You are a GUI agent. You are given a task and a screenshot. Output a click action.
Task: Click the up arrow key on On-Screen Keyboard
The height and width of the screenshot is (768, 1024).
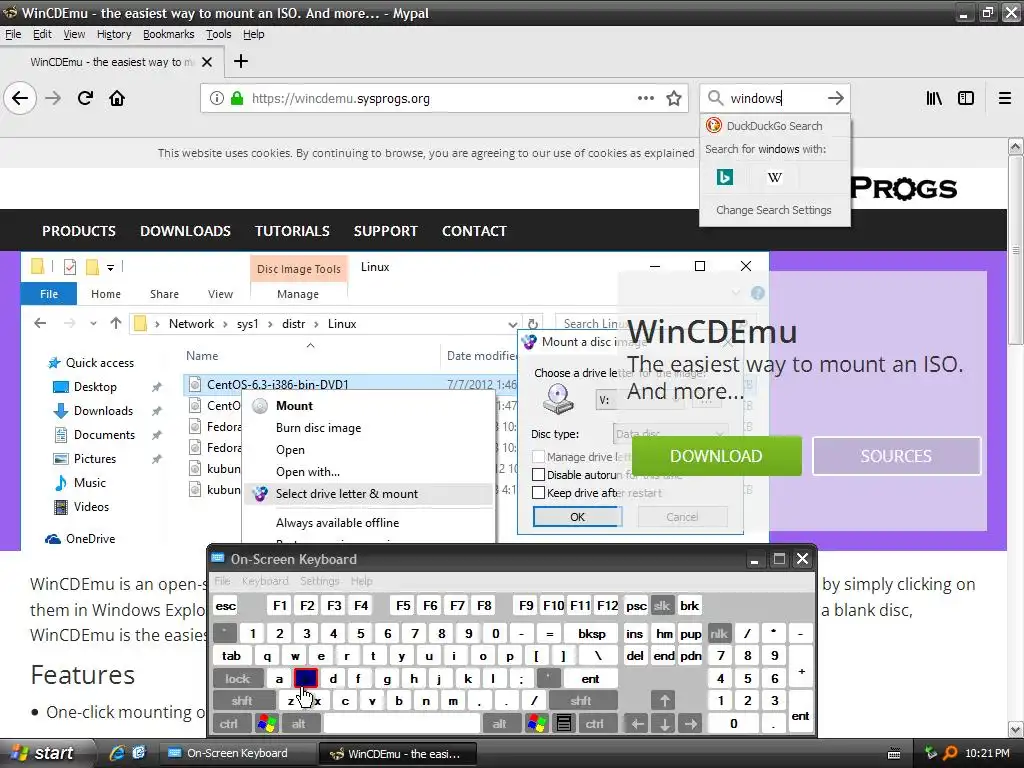(664, 701)
